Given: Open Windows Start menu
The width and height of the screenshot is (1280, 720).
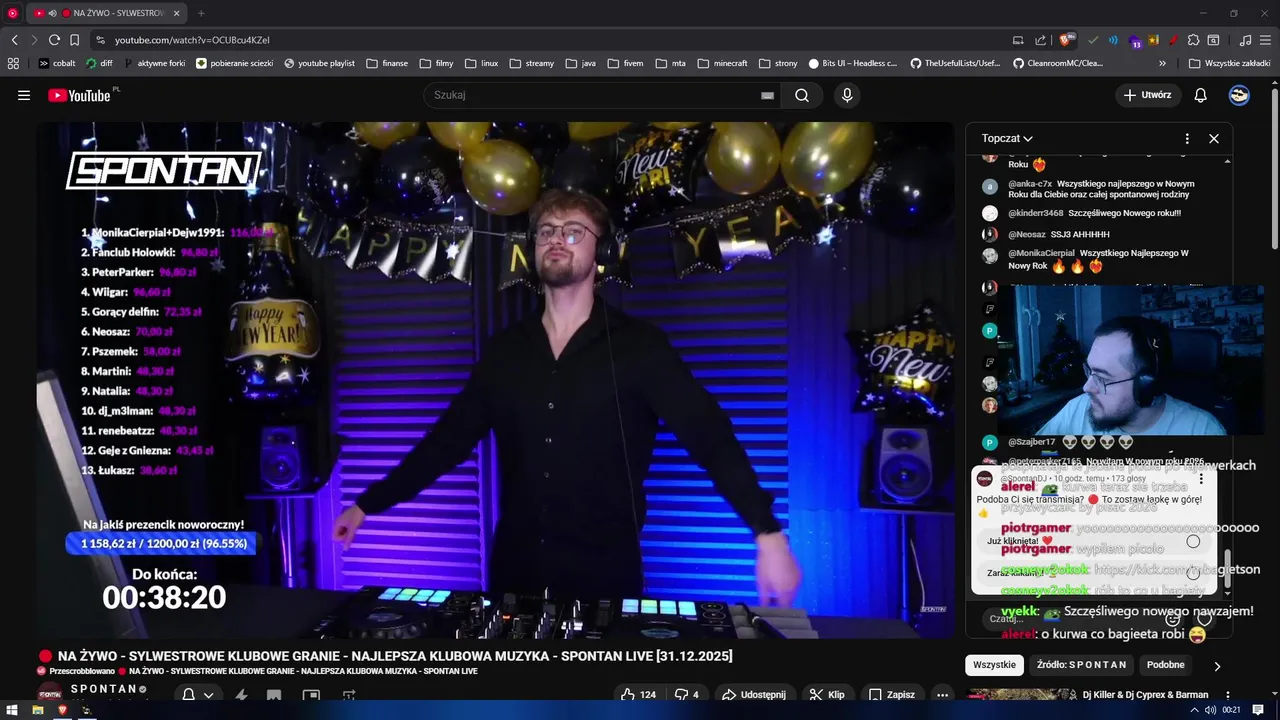Looking at the screenshot, I should [x=12, y=710].
